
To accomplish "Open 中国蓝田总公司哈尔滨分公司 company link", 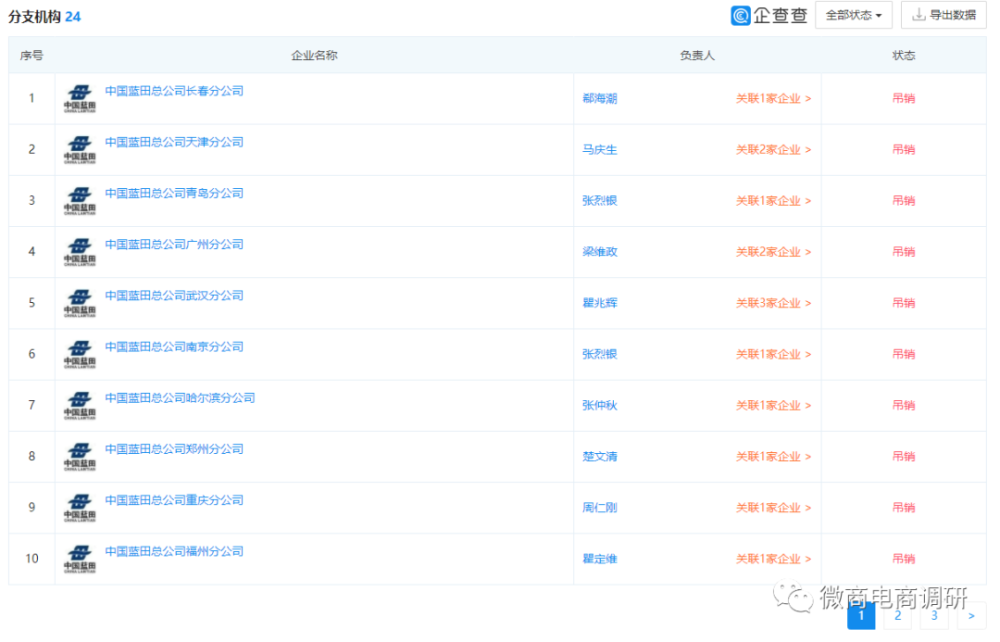I will 180,398.
